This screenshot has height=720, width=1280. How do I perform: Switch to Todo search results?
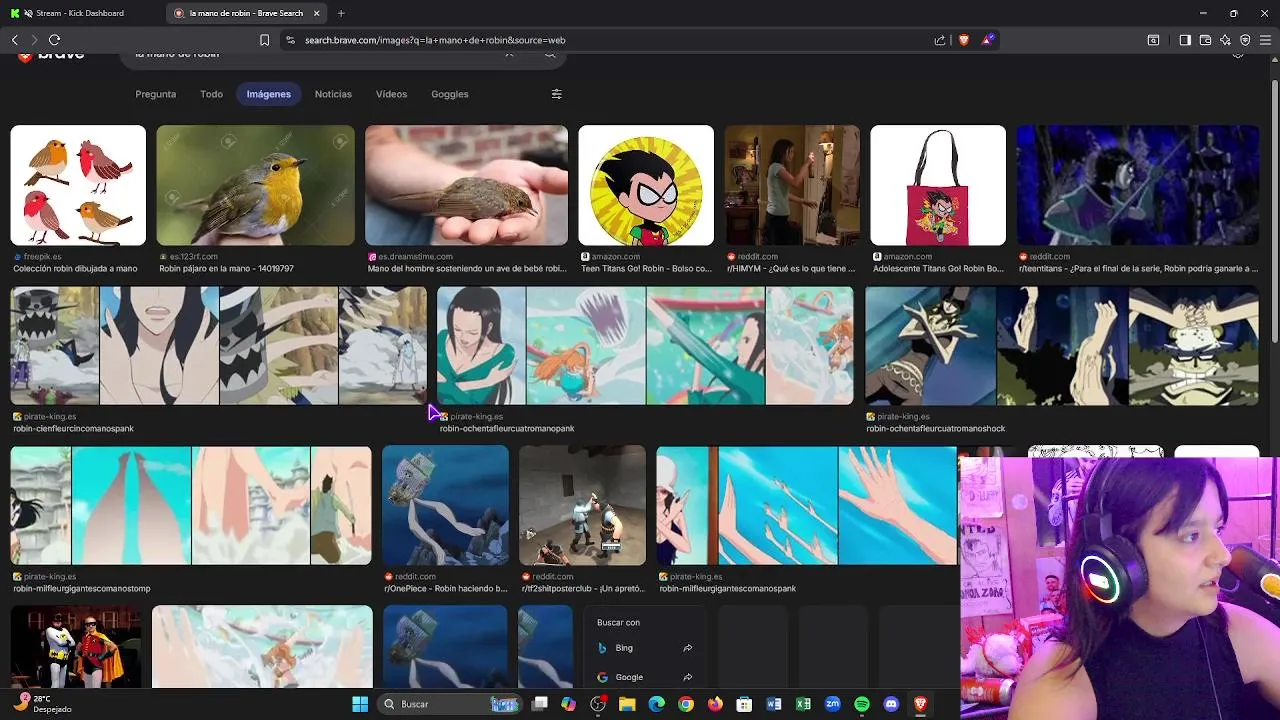coord(211,94)
